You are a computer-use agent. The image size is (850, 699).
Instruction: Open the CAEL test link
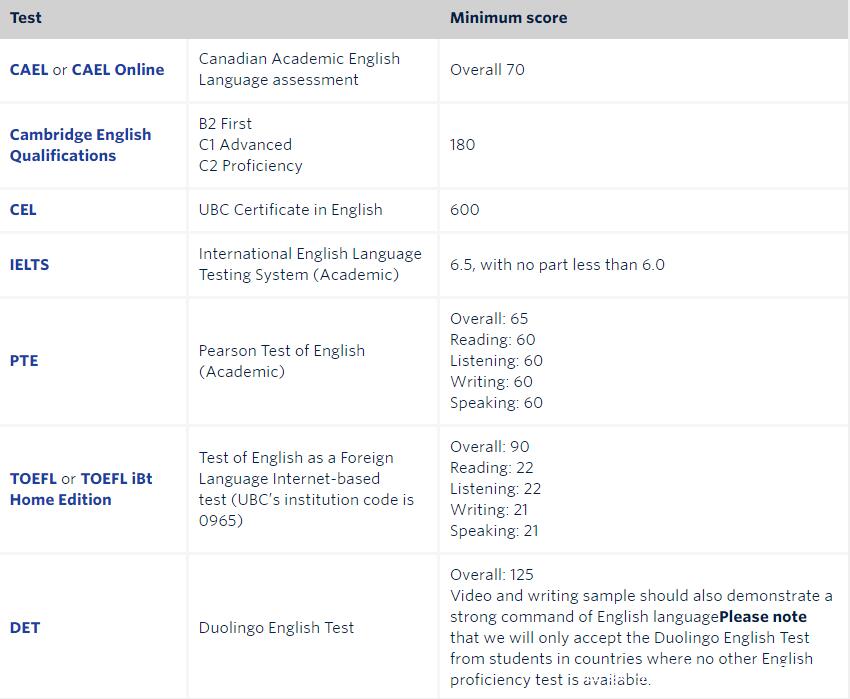coord(28,70)
